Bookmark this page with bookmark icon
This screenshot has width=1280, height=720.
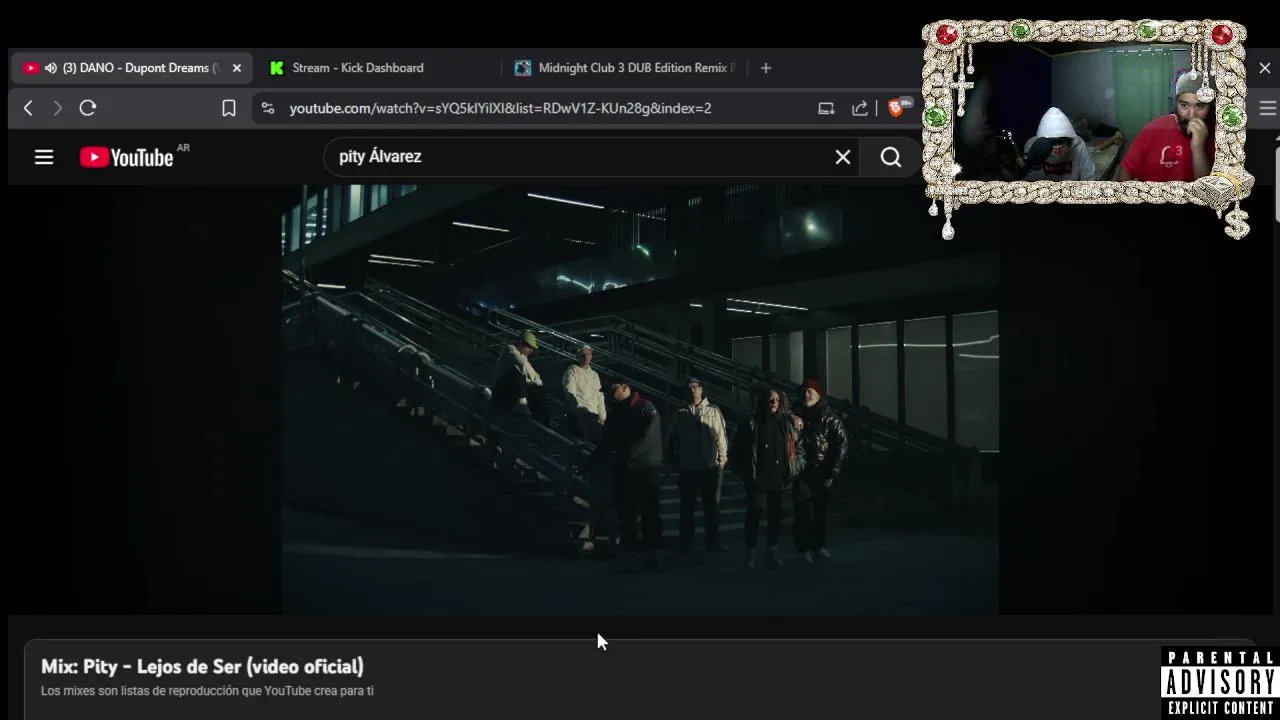pyautogui.click(x=229, y=108)
